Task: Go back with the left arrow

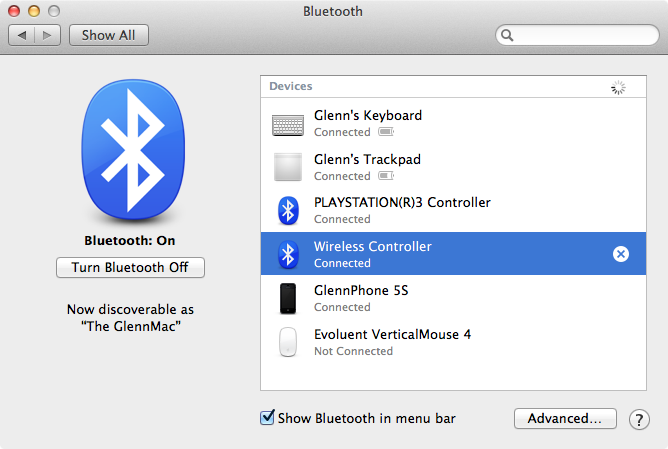Action: [x=23, y=35]
